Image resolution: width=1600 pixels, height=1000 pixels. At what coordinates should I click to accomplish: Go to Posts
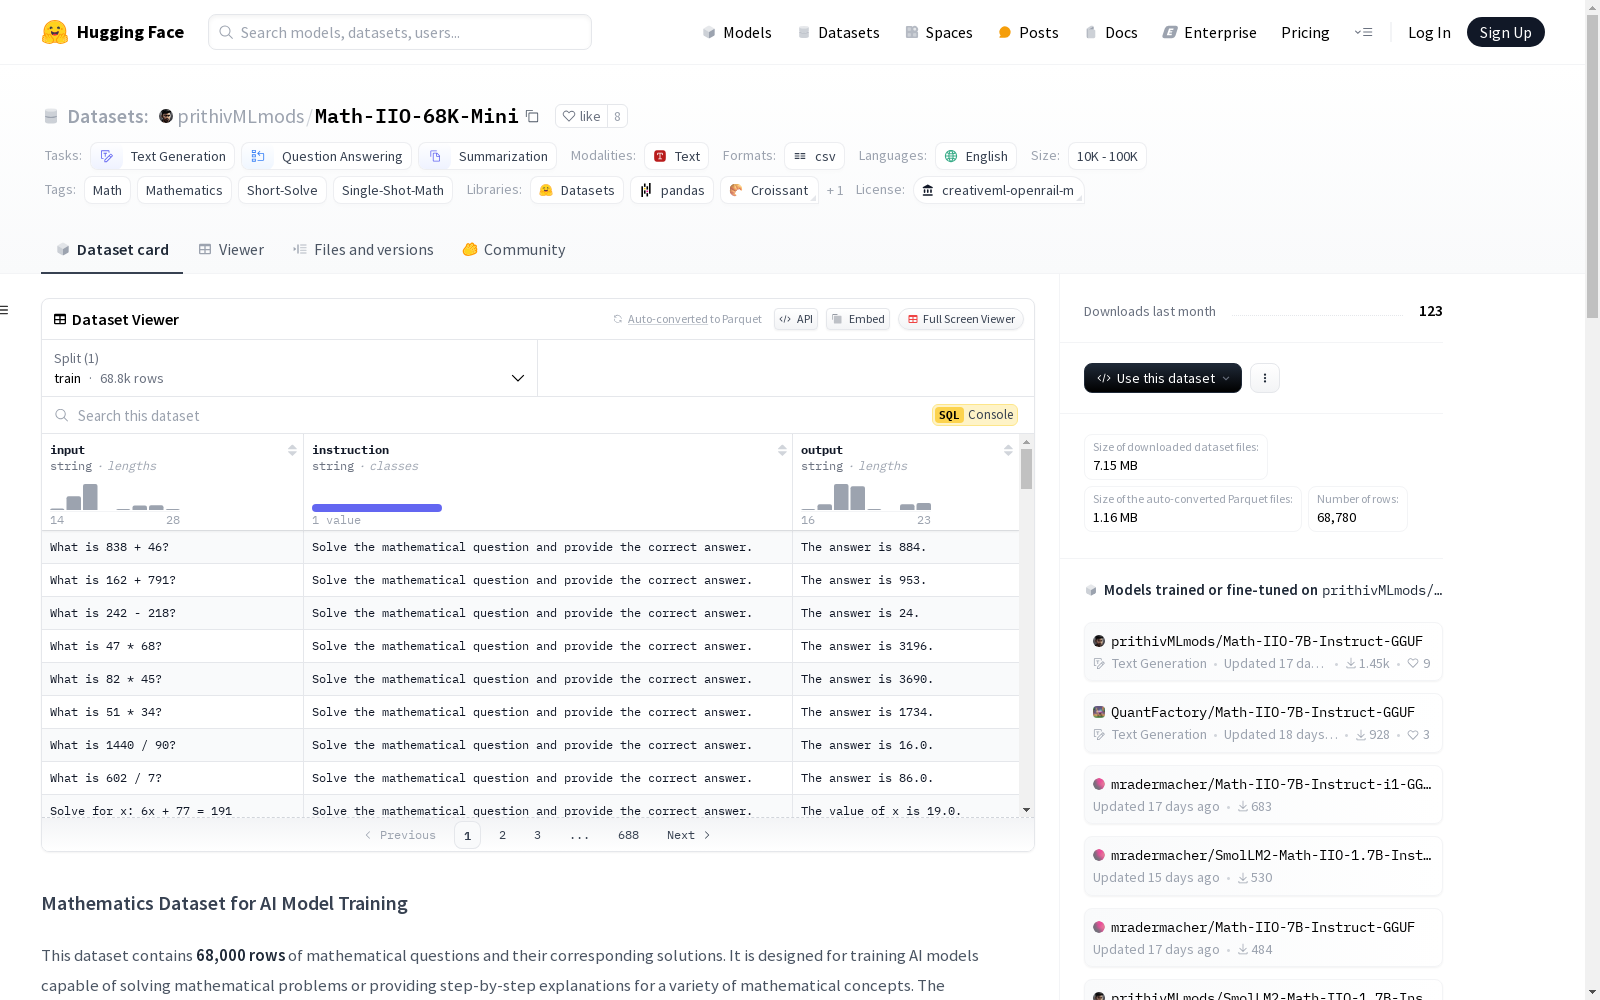click(1029, 32)
